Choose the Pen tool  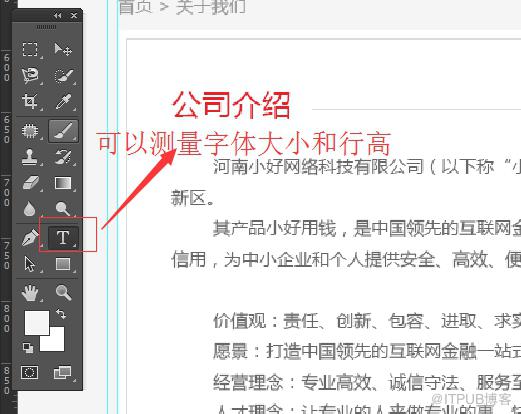click(30, 237)
